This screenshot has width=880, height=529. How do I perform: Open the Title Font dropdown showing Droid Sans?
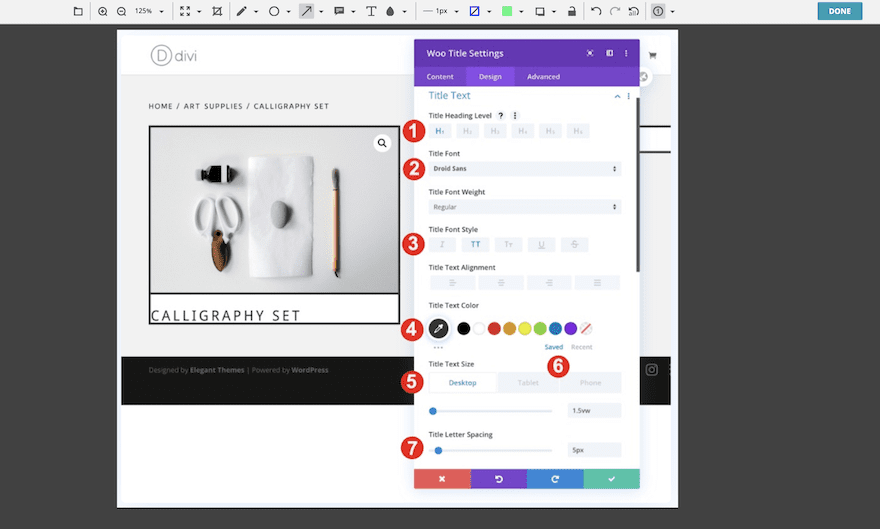pyautogui.click(x=524, y=169)
